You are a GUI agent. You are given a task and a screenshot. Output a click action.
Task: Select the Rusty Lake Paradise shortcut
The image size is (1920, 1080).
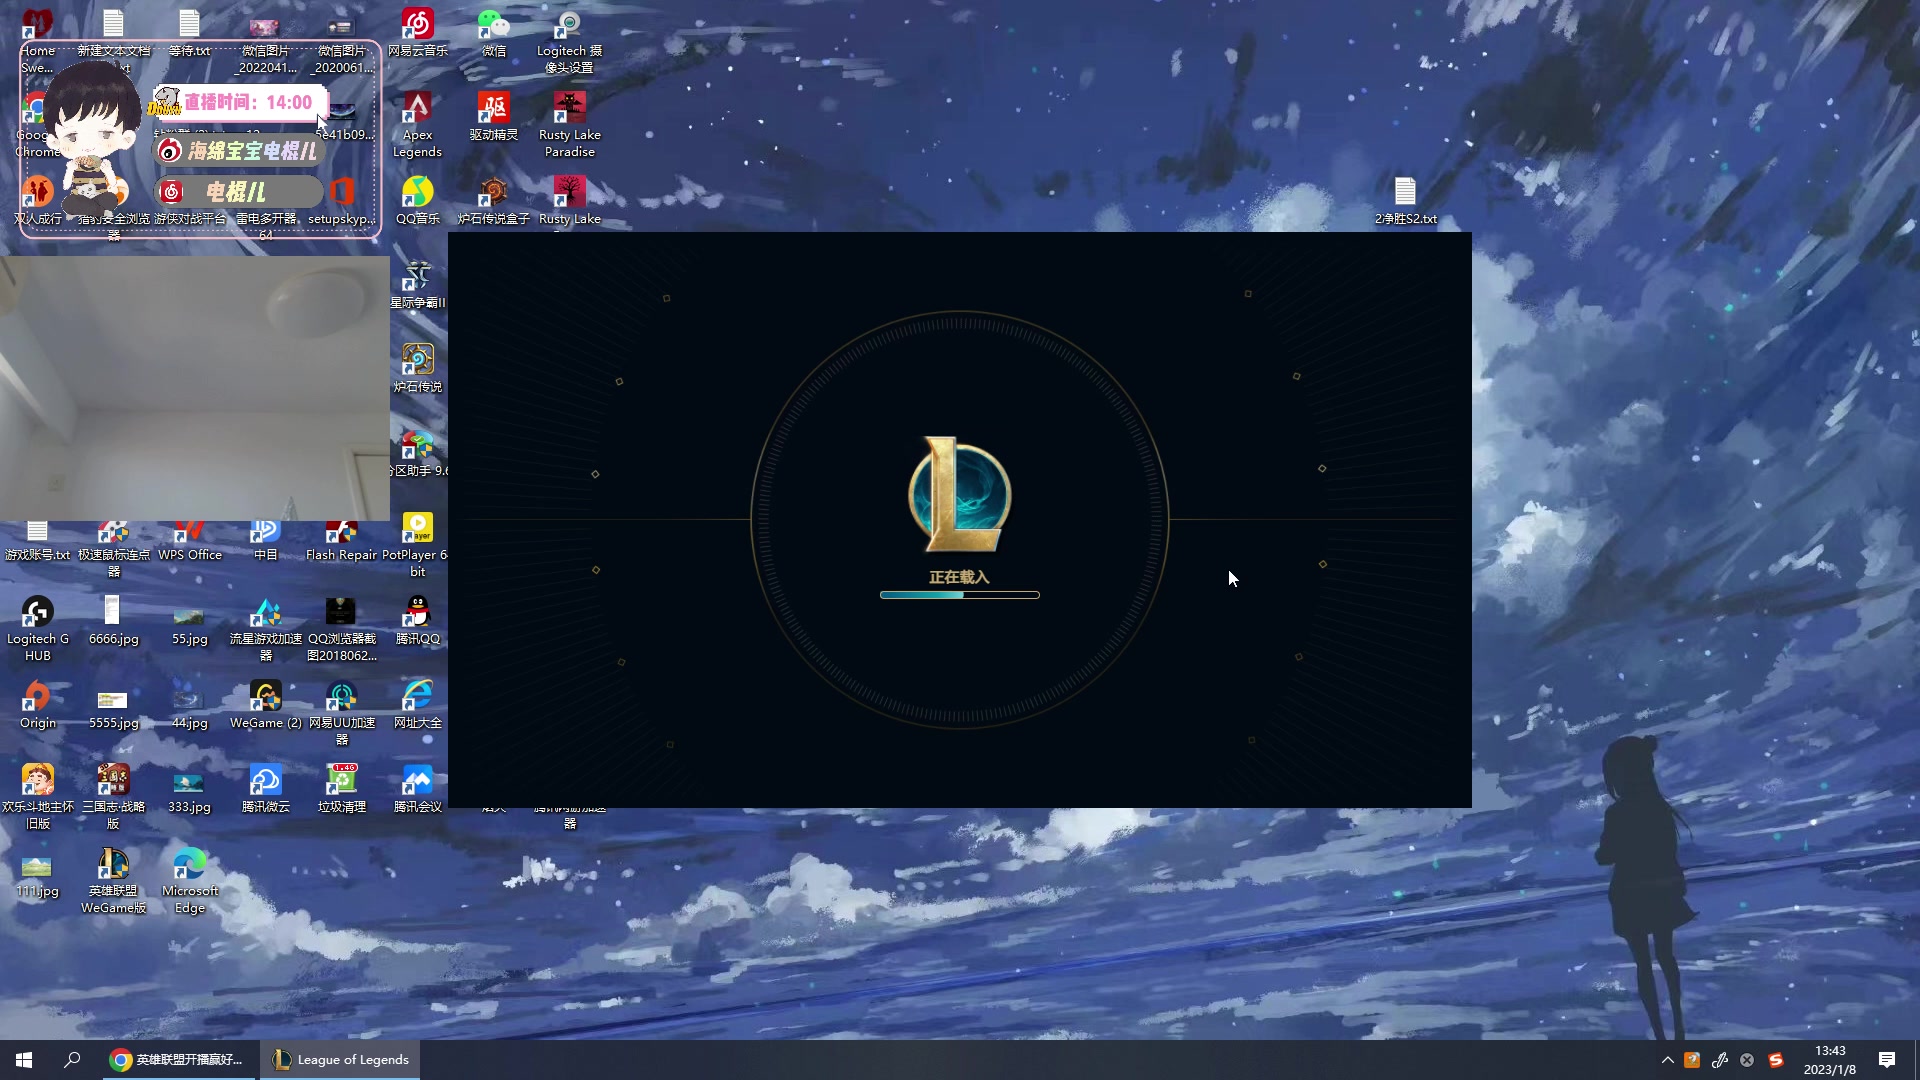pyautogui.click(x=570, y=125)
